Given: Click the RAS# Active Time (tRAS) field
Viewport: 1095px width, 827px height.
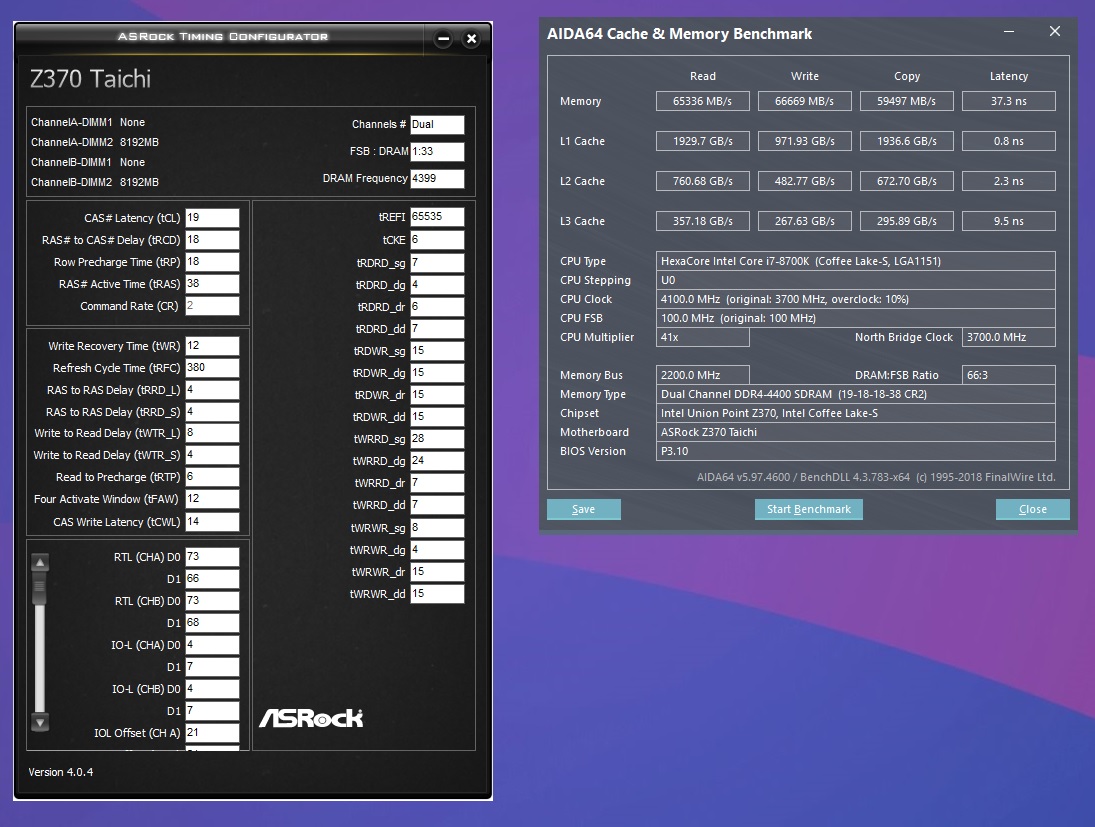Looking at the screenshot, I should [x=212, y=284].
